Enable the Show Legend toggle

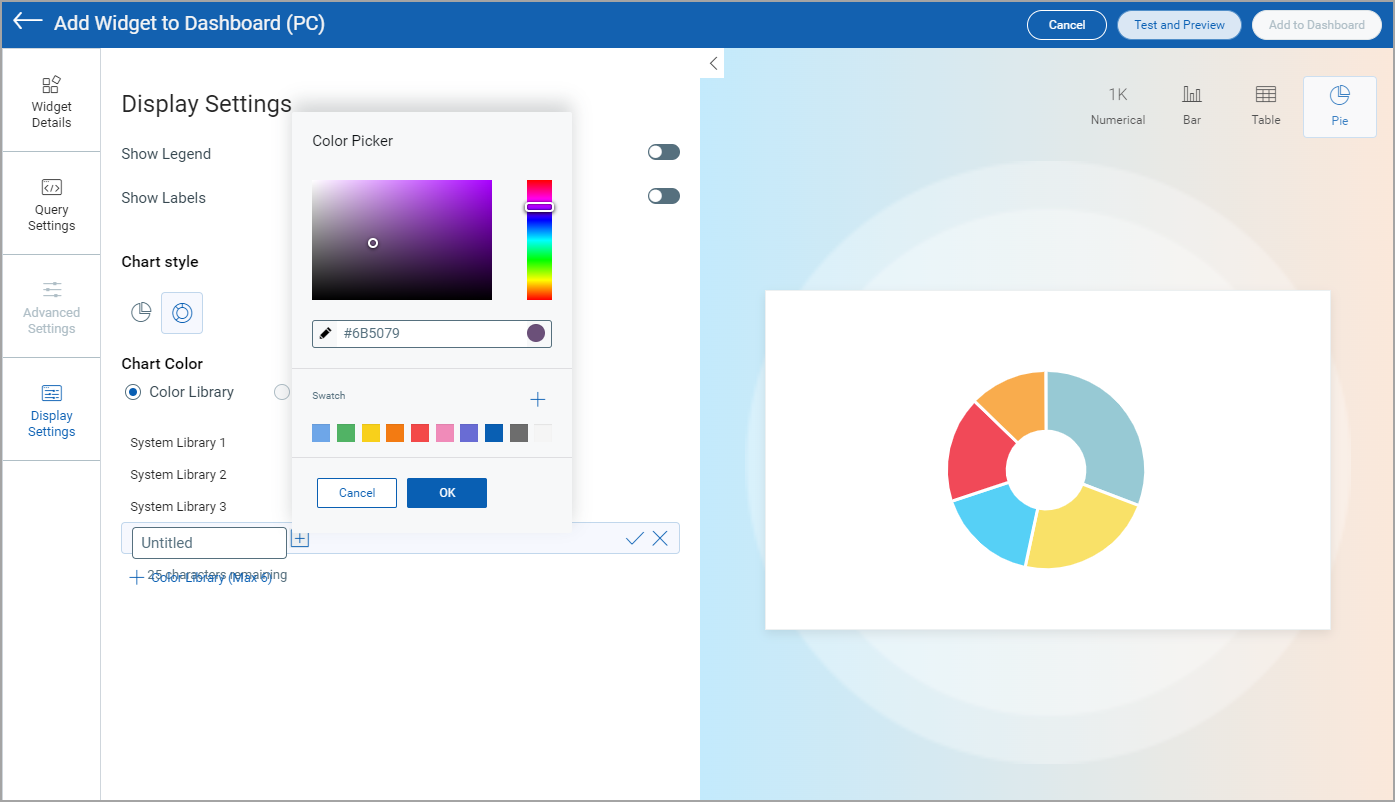click(x=663, y=151)
